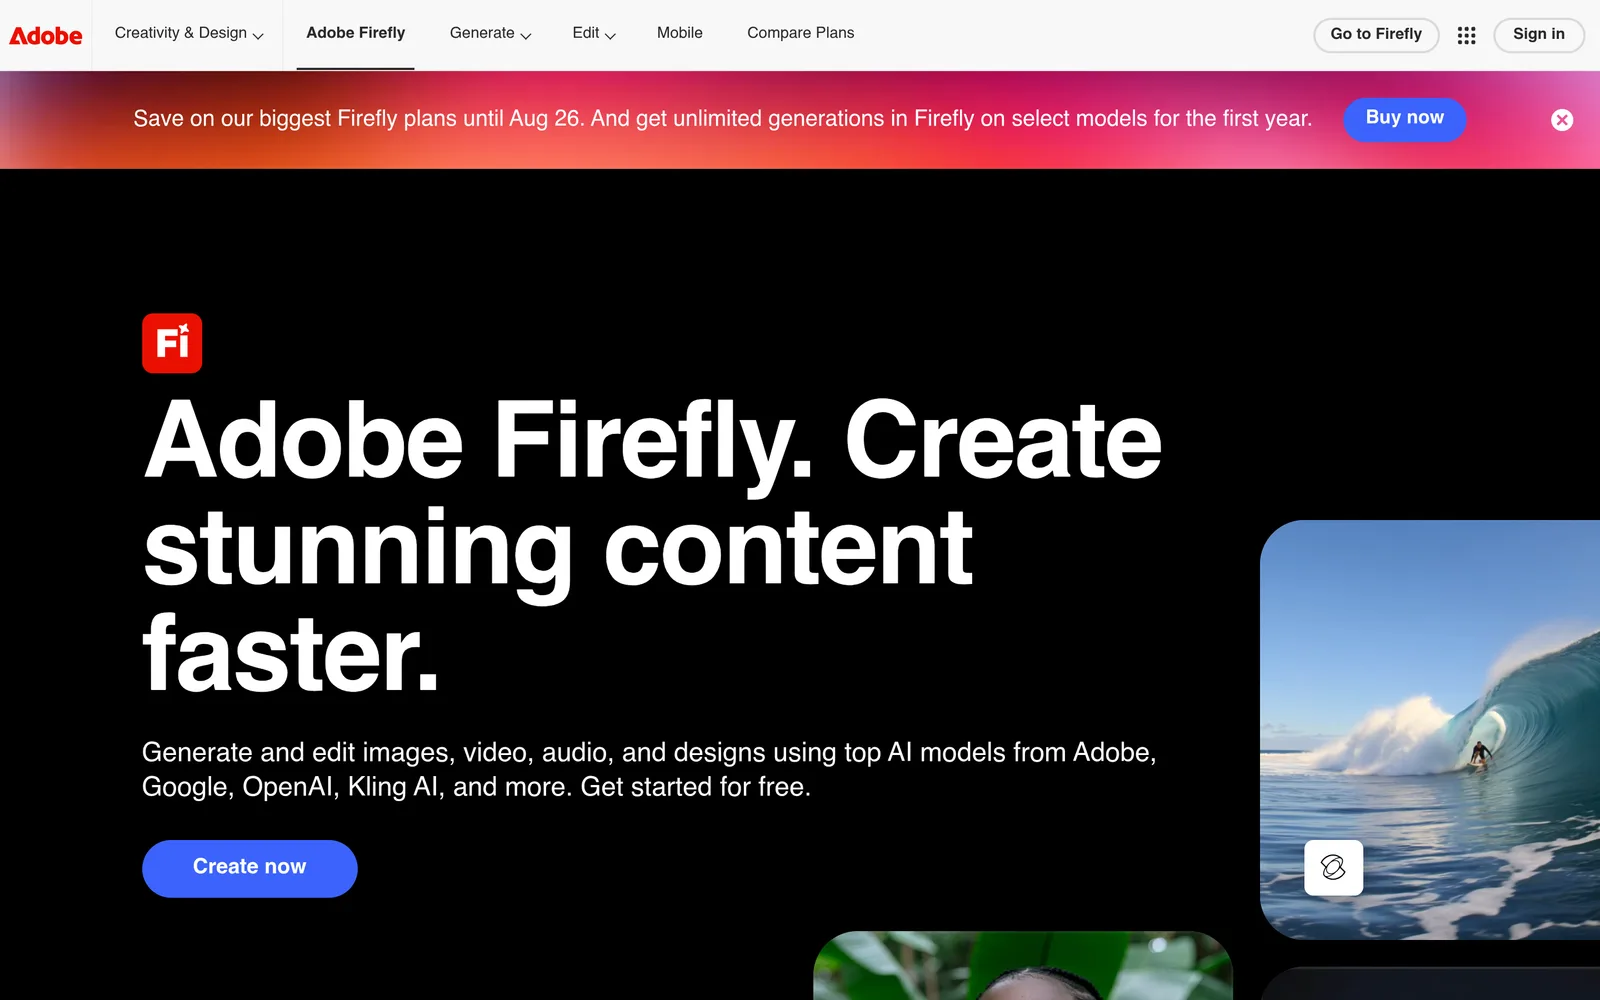This screenshot has height=1000, width=1600.
Task: Click the icon badge on surfing image
Action: click(1333, 867)
